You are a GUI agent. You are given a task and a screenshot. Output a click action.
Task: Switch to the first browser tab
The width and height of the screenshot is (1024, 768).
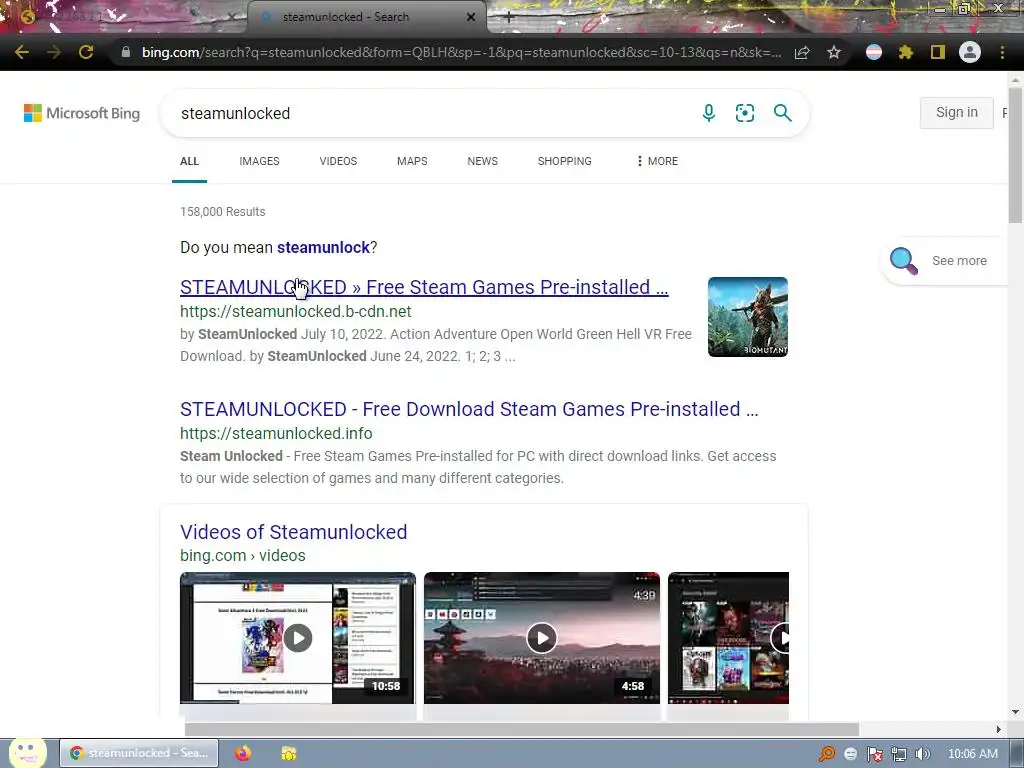(124, 17)
